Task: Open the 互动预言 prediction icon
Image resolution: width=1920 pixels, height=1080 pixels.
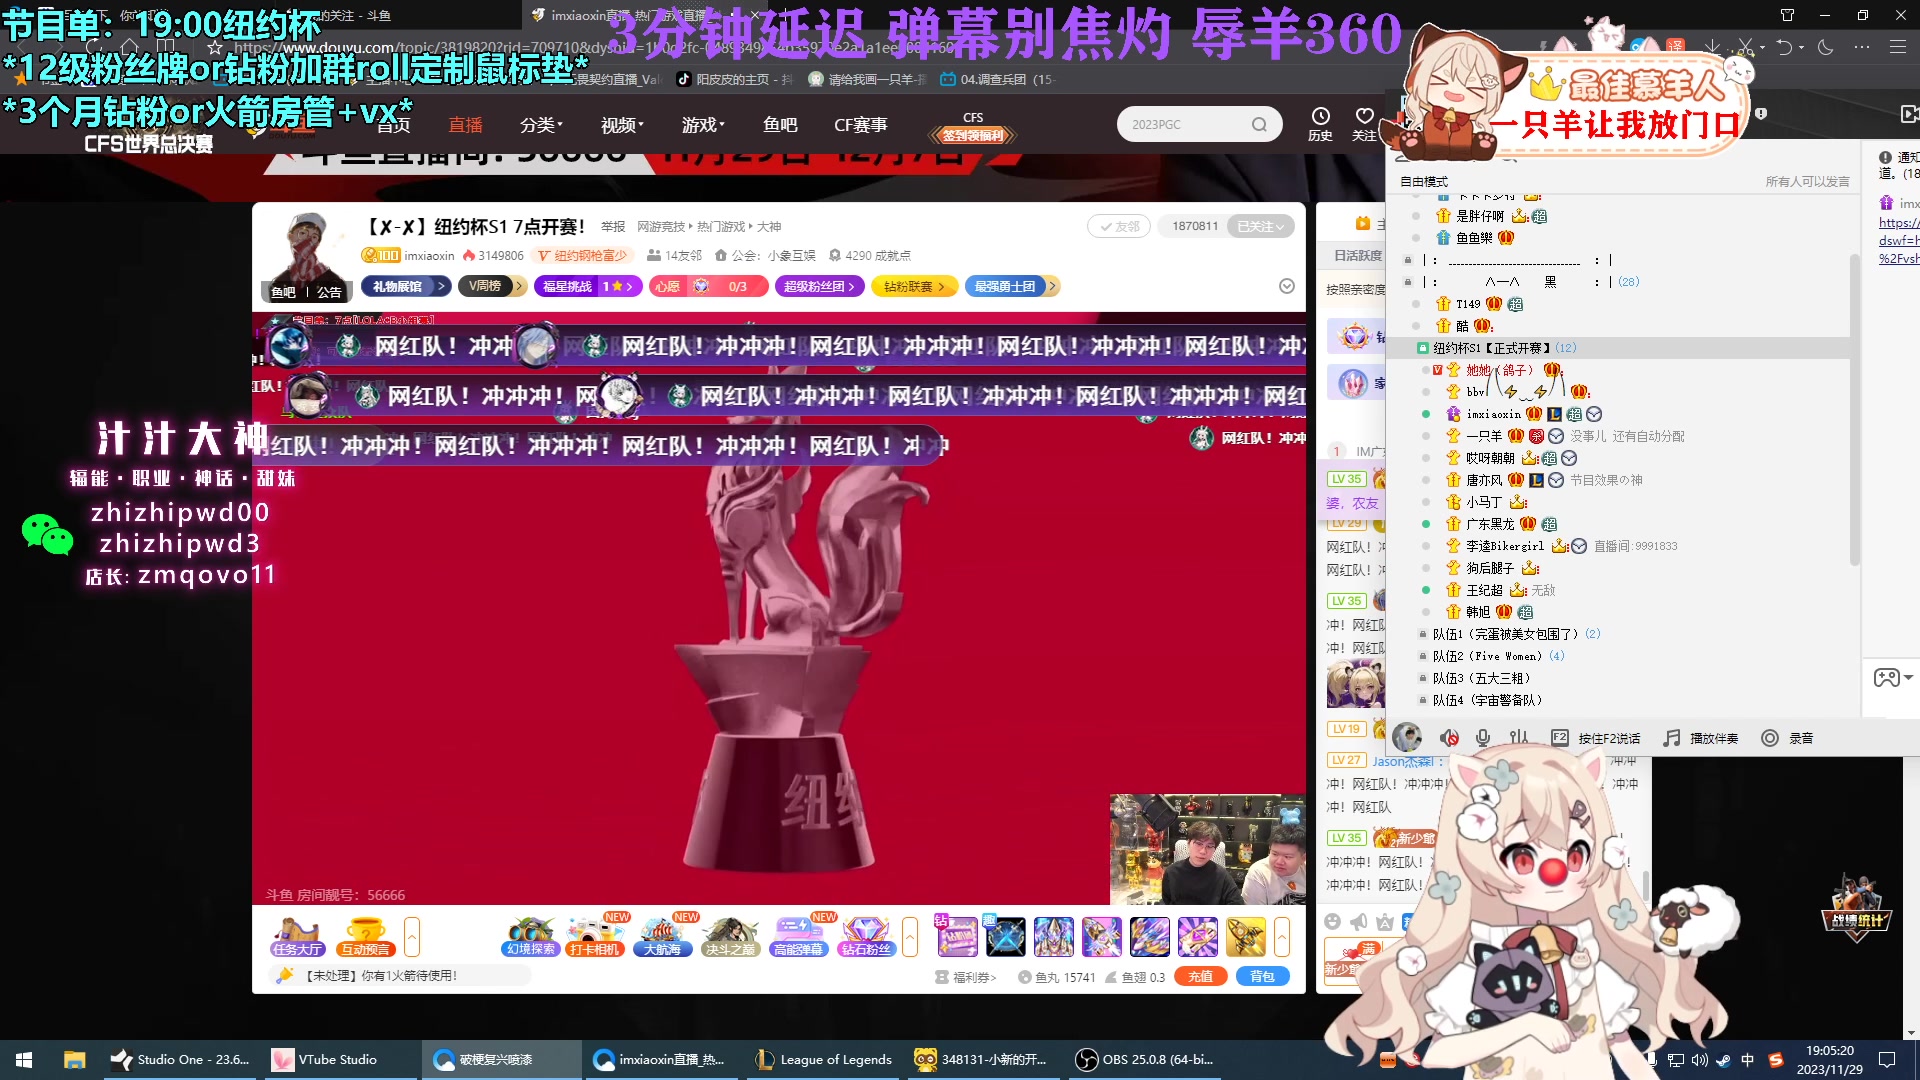Action: tap(365, 937)
